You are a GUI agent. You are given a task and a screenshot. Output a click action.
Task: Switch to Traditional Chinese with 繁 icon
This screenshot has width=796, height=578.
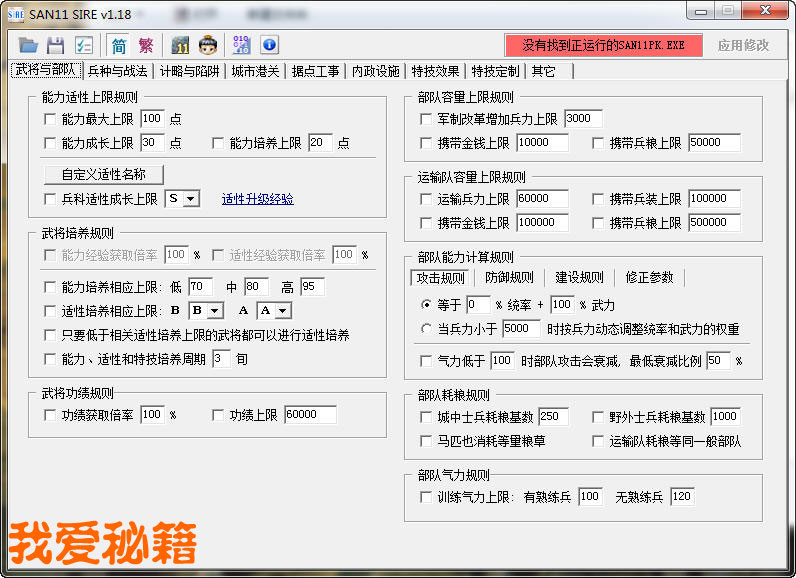146,45
